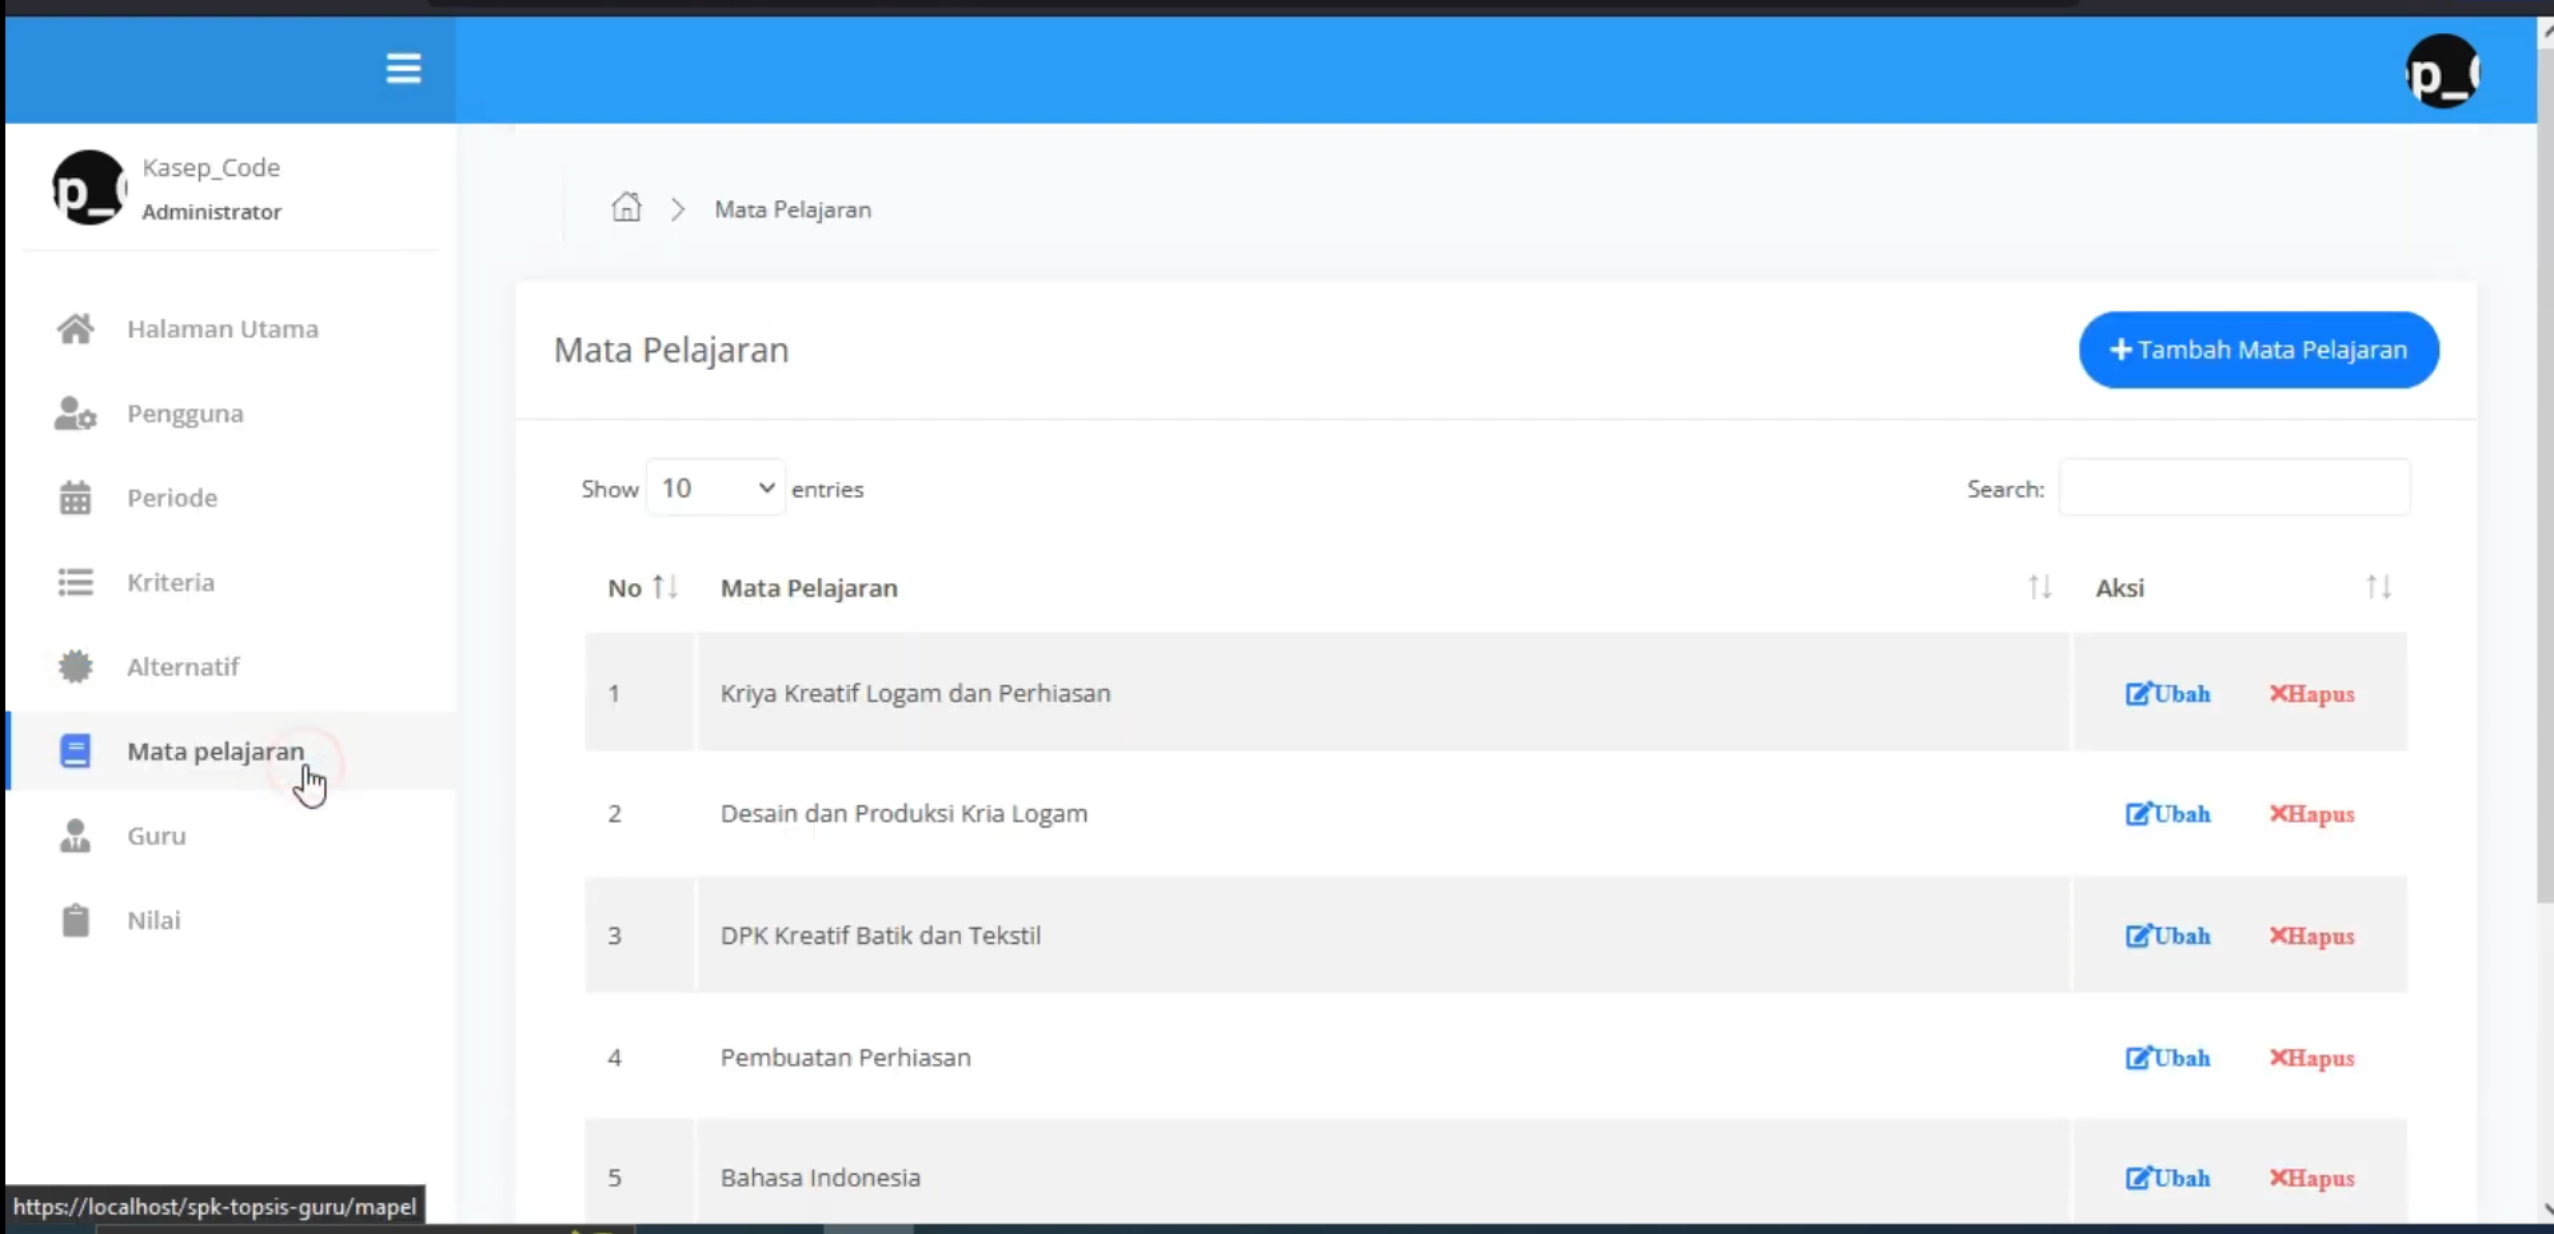
Task: Sort by the Aksi column arrows
Action: tap(2378, 587)
